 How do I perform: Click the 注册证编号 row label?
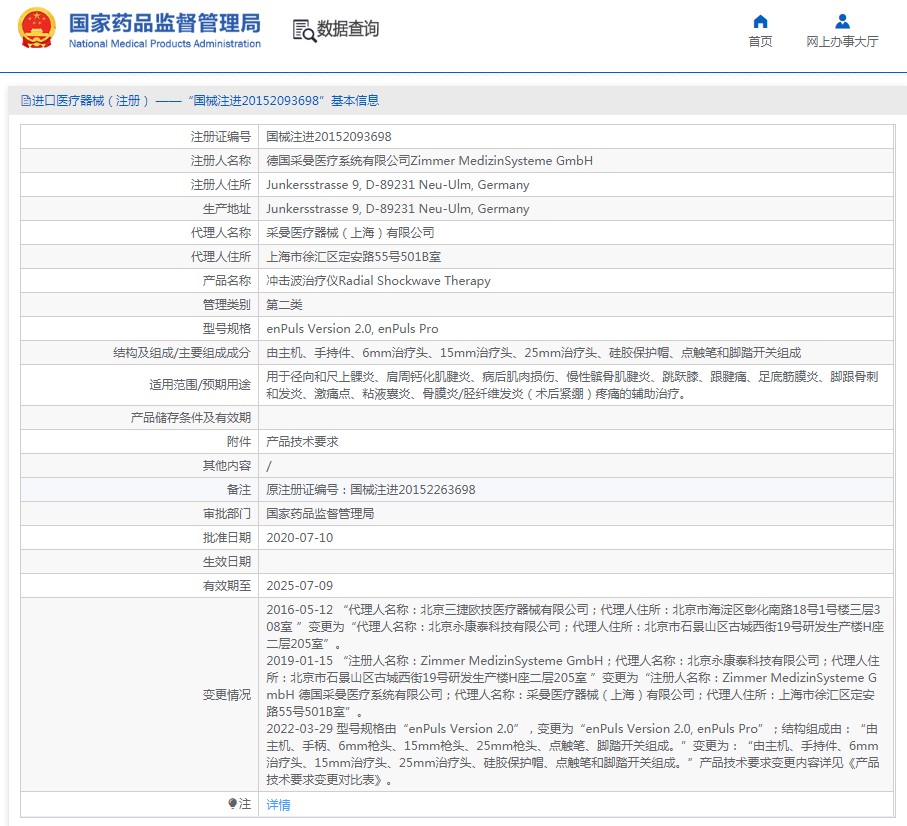[221, 137]
